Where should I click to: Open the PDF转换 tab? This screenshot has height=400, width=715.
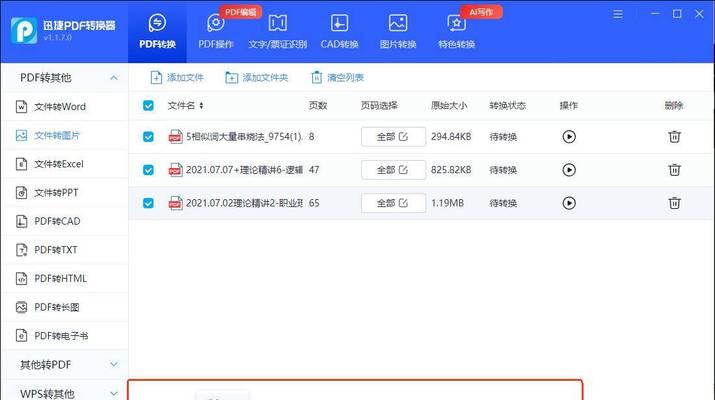[x=157, y=31]
